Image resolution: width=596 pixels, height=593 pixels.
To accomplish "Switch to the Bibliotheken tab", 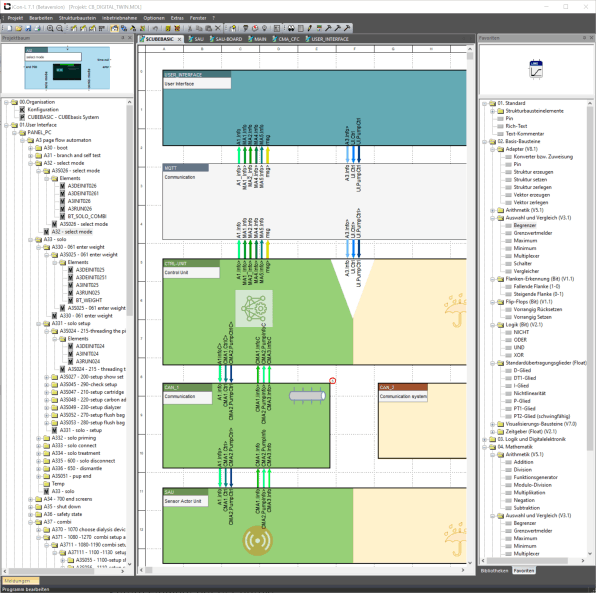I will (x=494, y=571).
